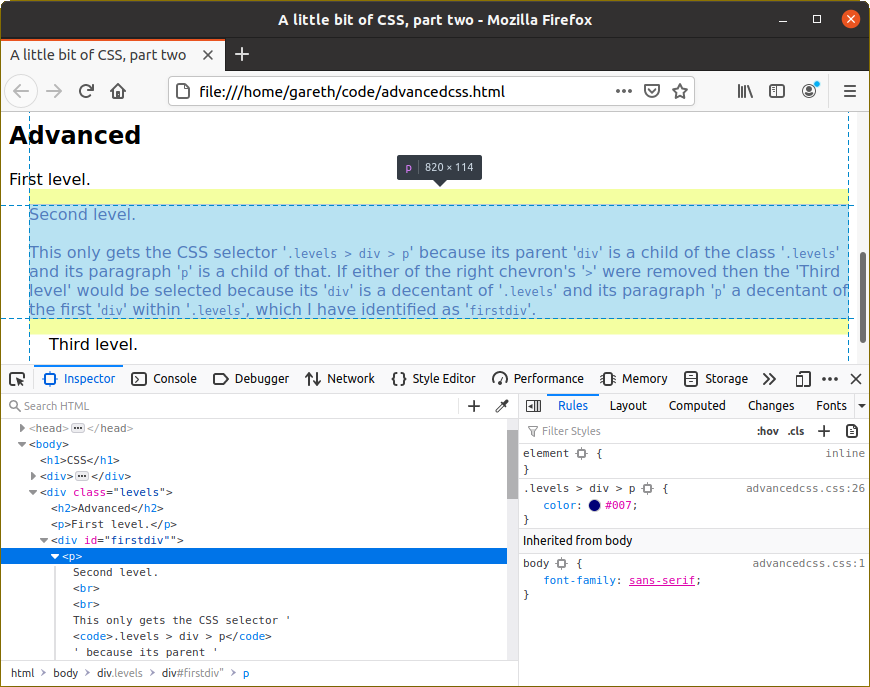Highlight elements matching body selector

[562, 563]
